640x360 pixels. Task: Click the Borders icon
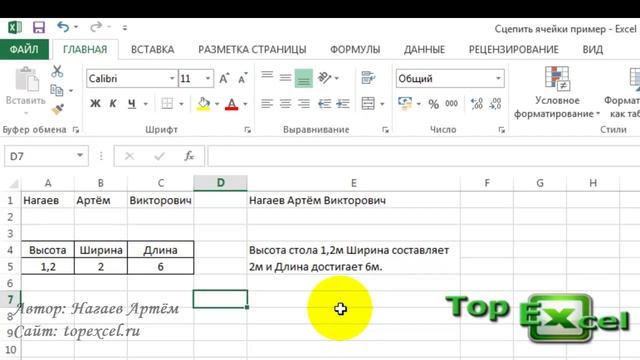(x=167, y=104)
